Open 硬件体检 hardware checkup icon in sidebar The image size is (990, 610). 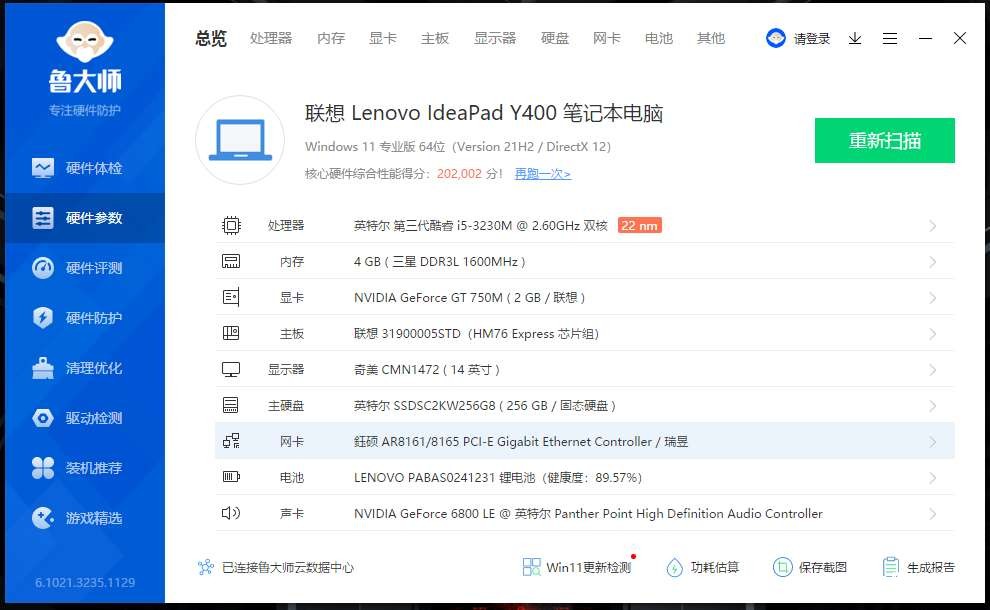point(43,168)
